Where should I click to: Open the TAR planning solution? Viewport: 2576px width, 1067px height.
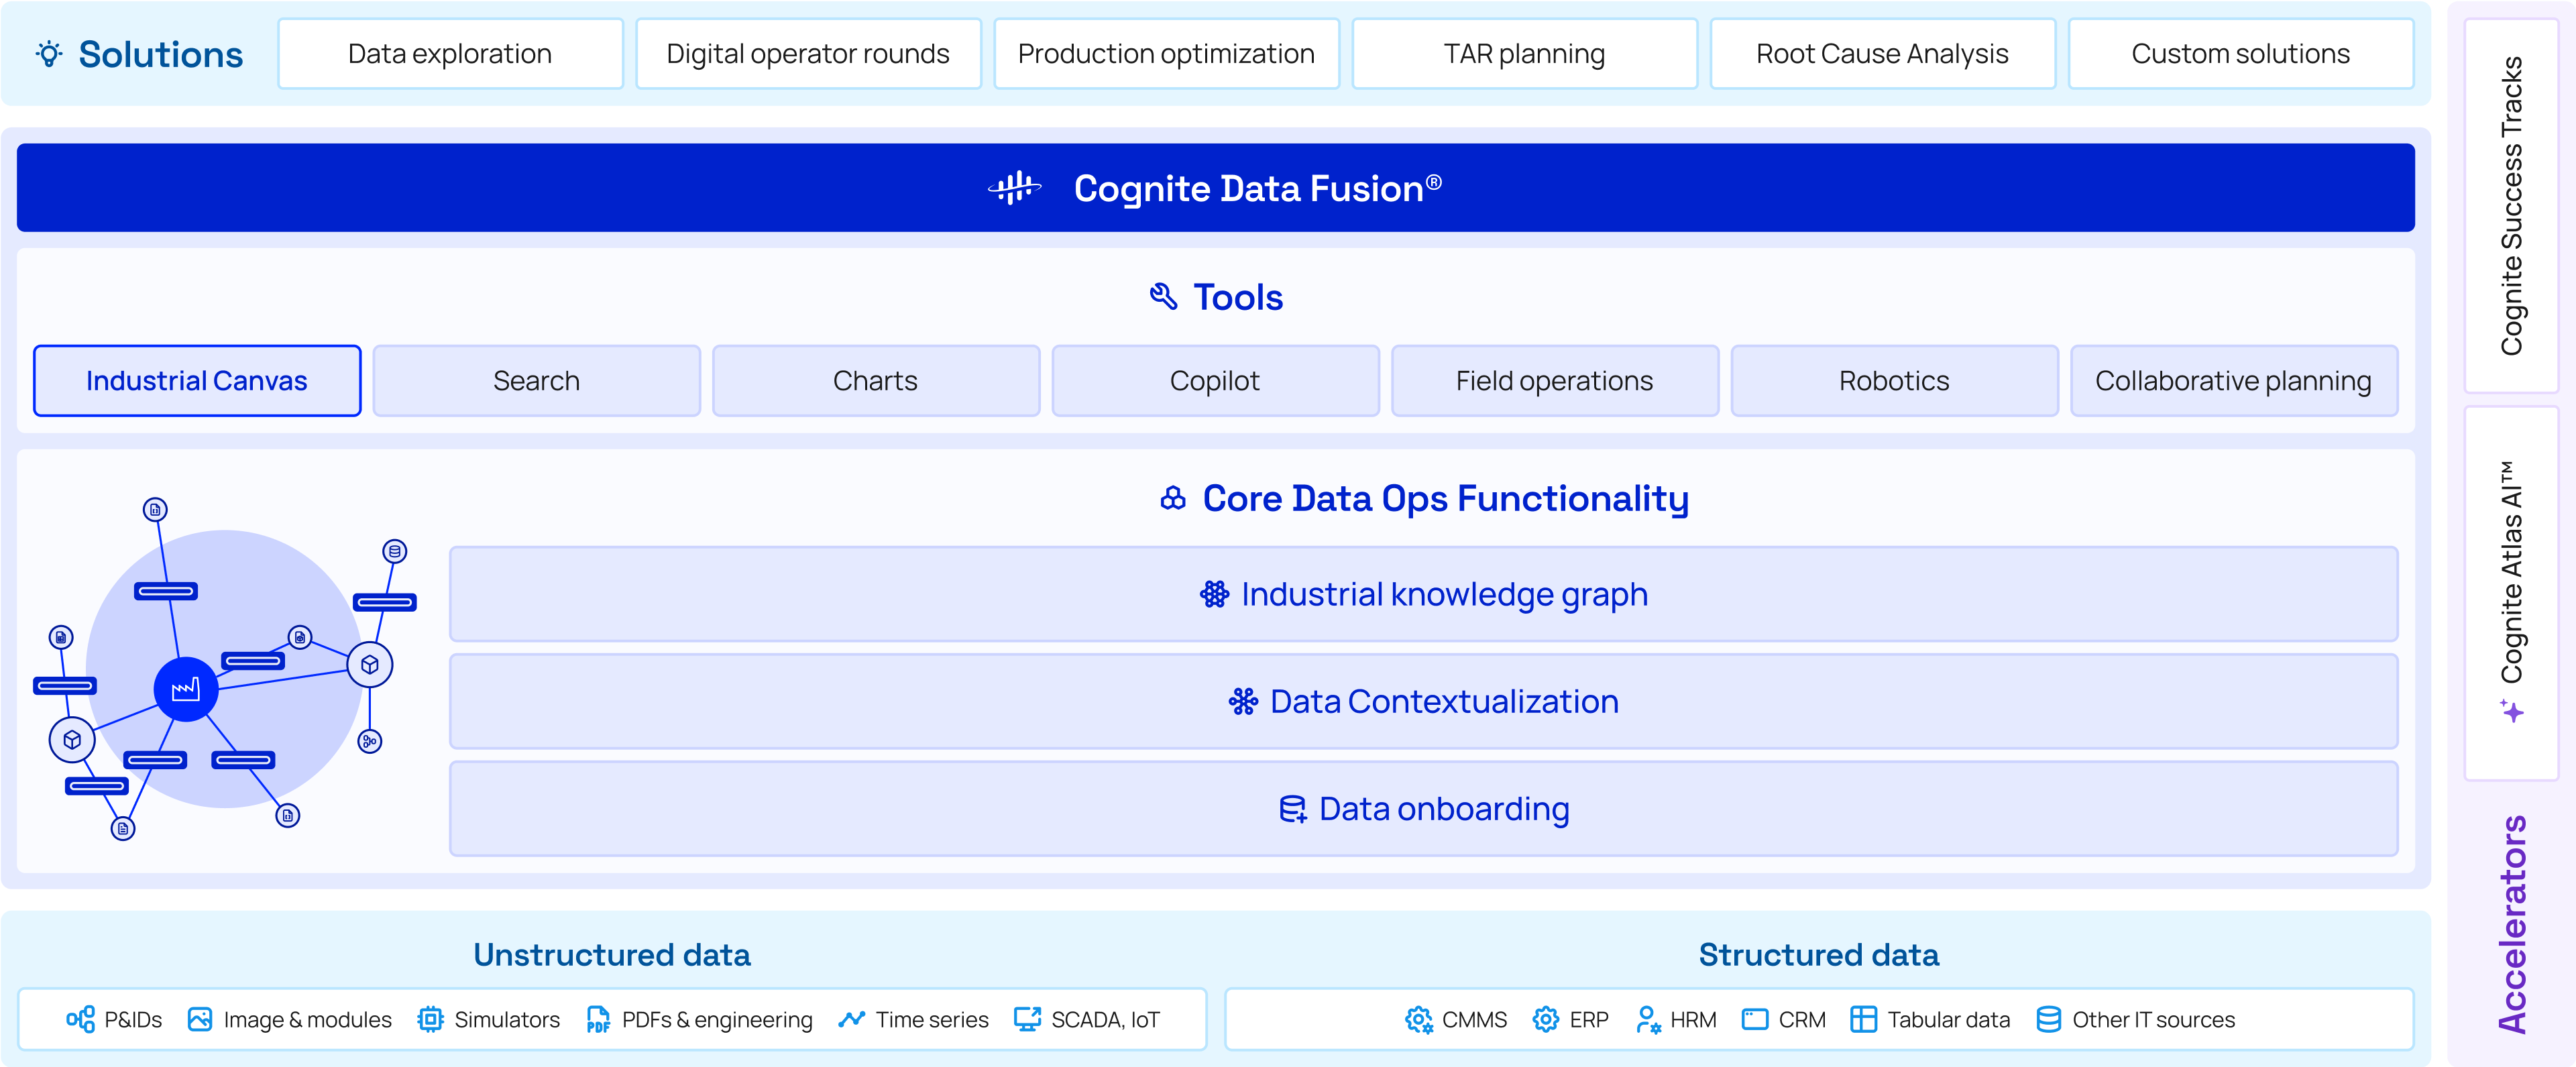click(1525, 54)
